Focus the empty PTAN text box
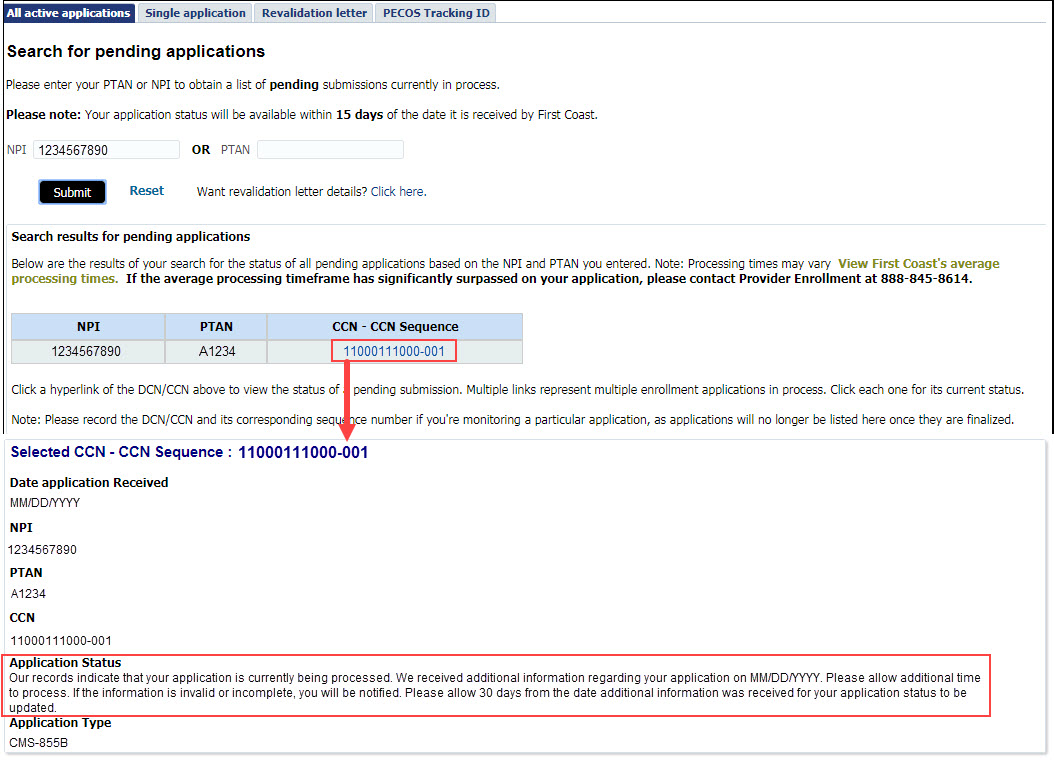 (x=330, y=150)
